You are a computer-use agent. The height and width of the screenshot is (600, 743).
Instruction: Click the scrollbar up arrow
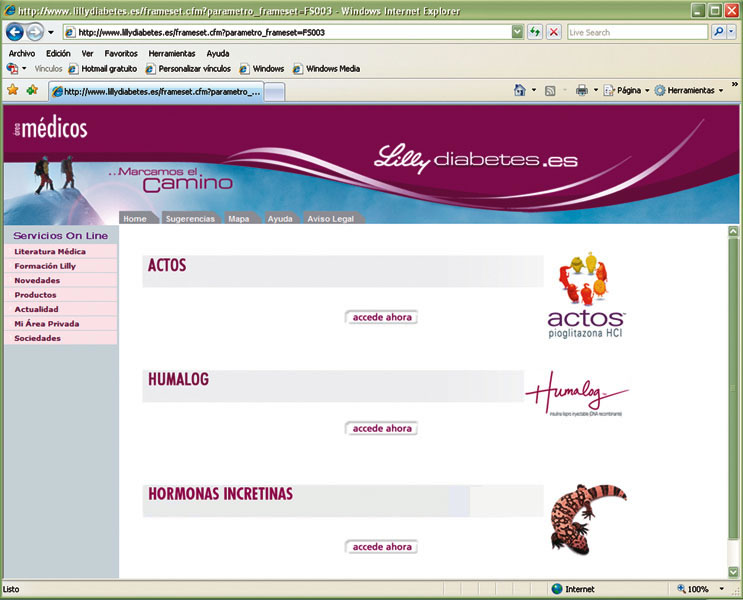733,231
